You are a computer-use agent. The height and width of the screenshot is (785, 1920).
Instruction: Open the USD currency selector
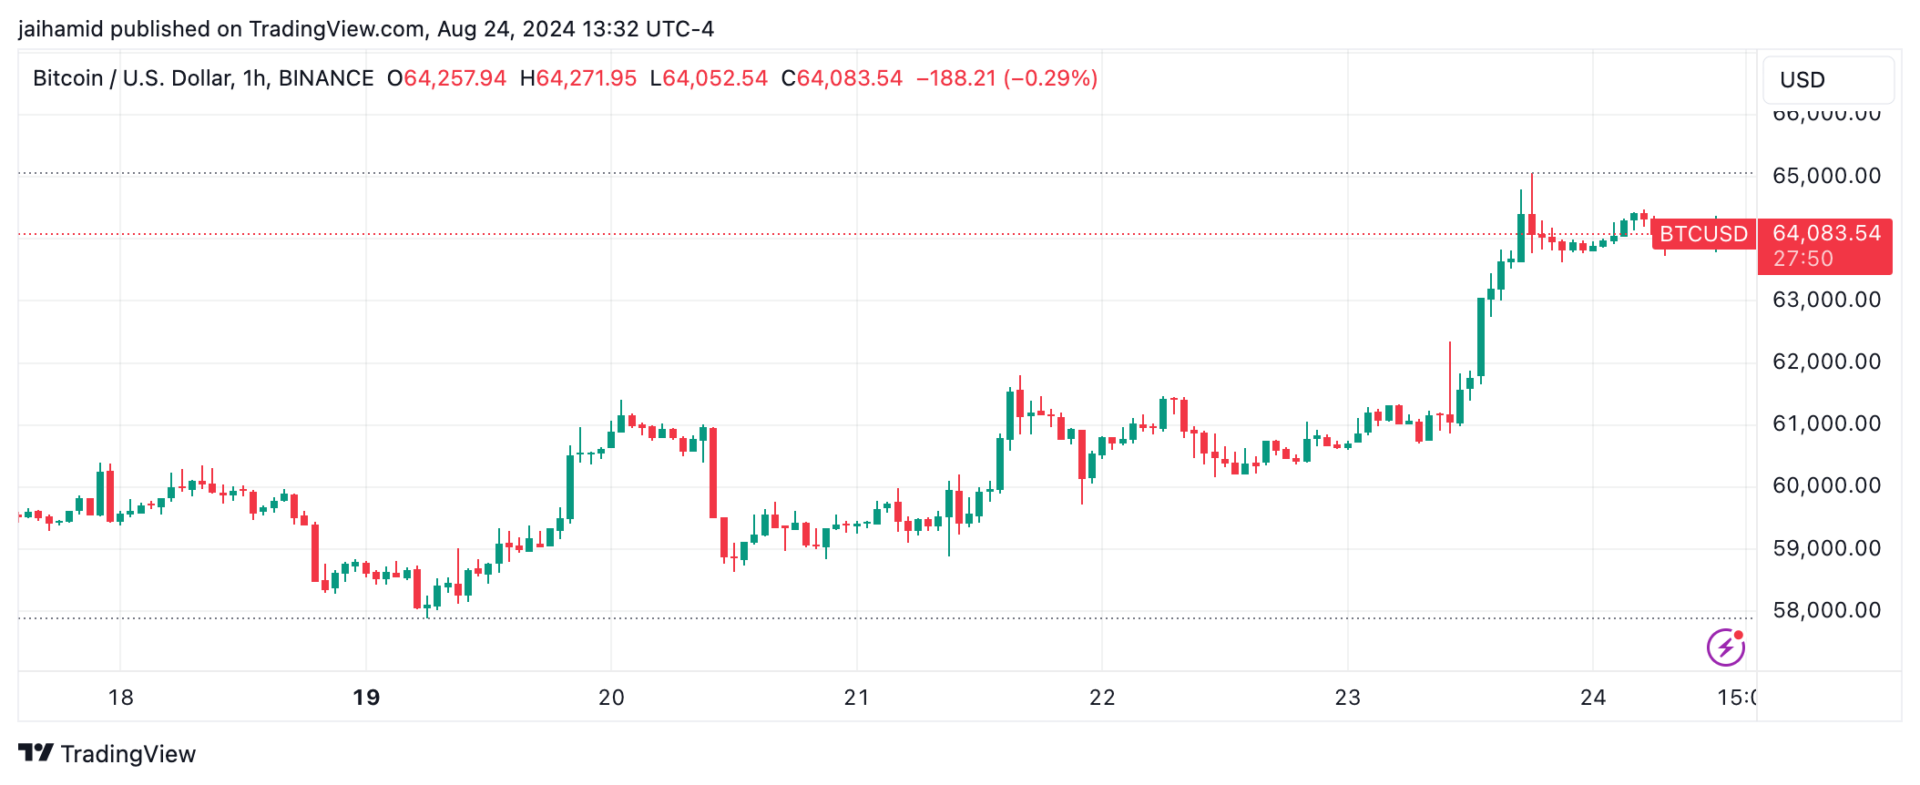pyautogui.click(x=1826, y=80)
